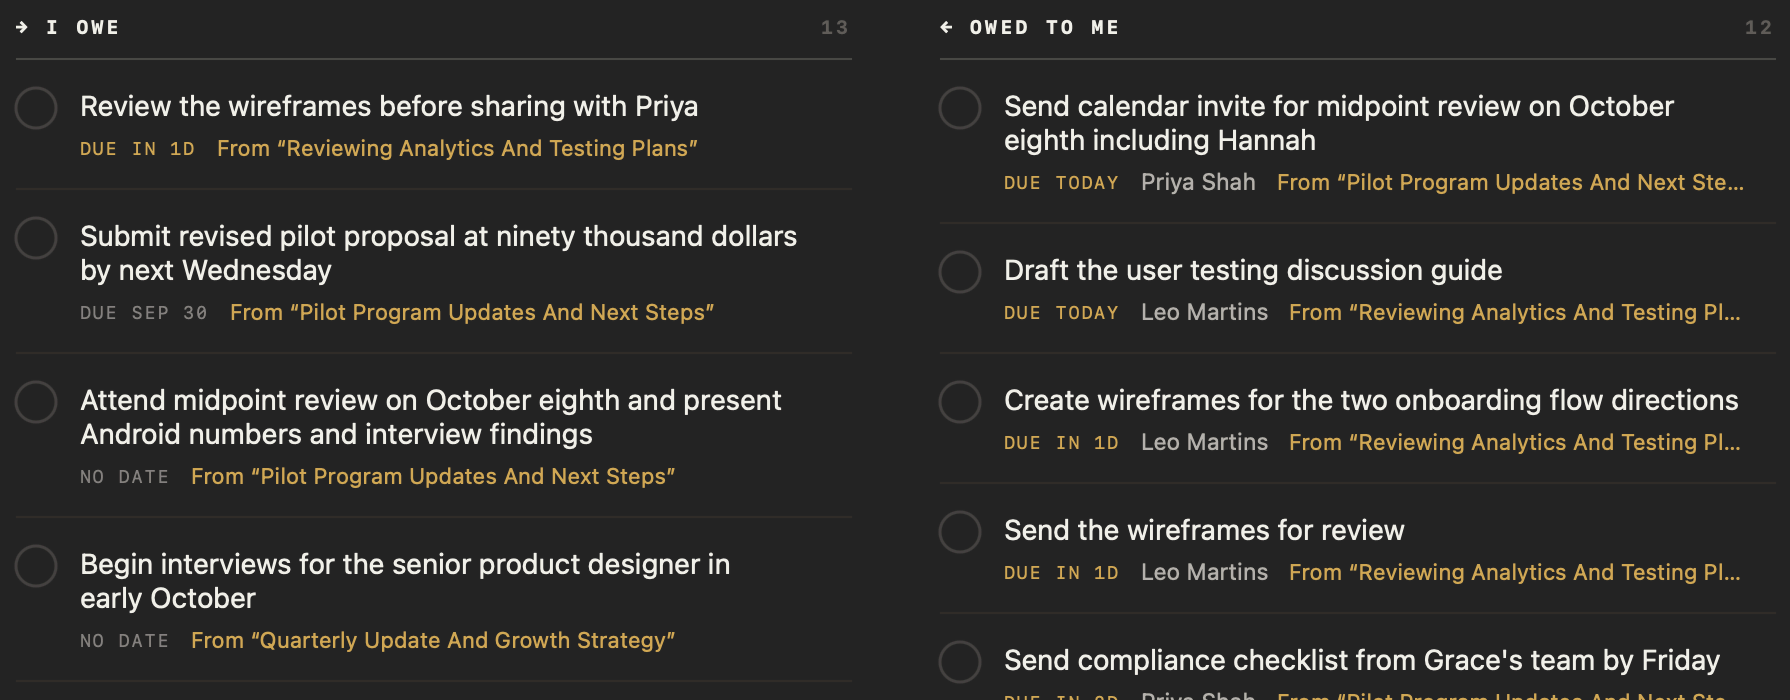Screen dimensions: 1790x700
Task: Click NO DATE under Attend midpoint review task
Action: [124, 477]
